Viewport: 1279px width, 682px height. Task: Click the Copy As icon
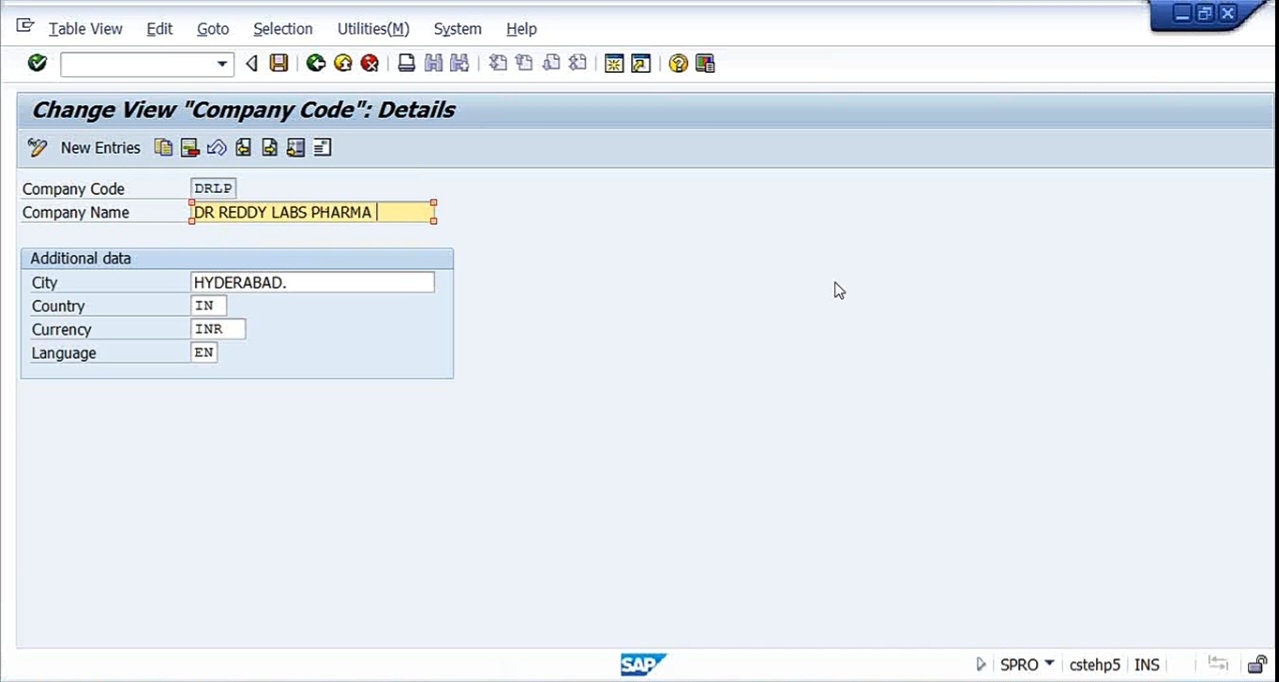pos(163,148)
